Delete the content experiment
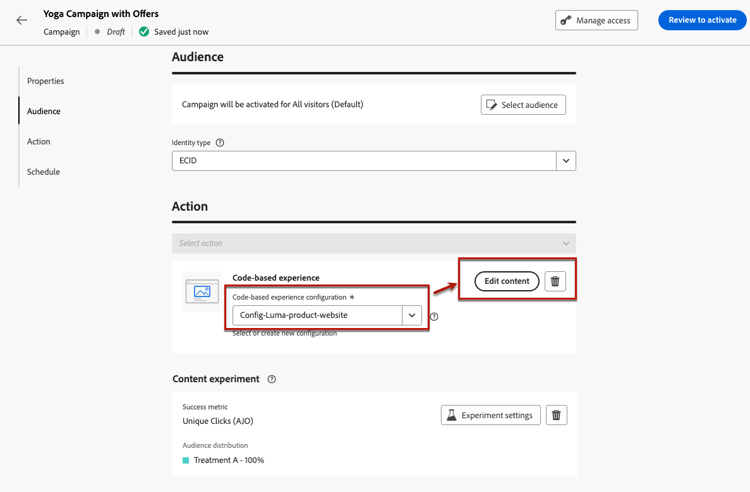Screen dimensions: 750x492 pyautogui.click(x=557, y=415)
